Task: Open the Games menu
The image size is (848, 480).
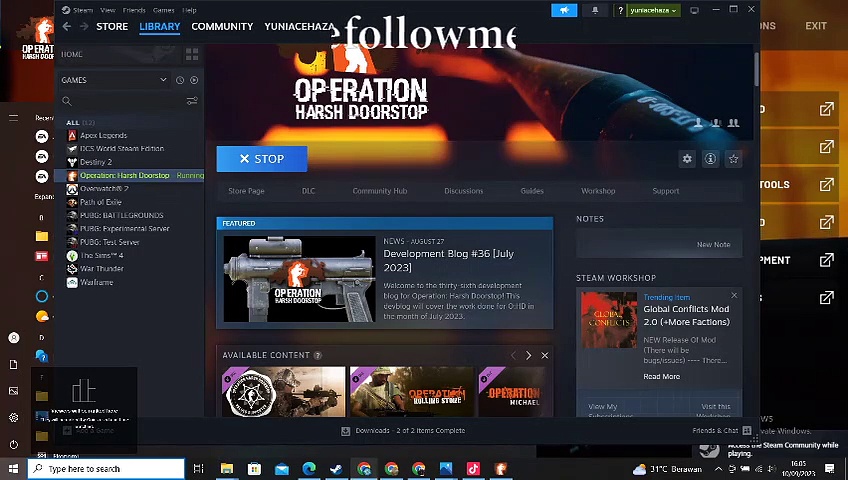Action: tap(163, 10)
